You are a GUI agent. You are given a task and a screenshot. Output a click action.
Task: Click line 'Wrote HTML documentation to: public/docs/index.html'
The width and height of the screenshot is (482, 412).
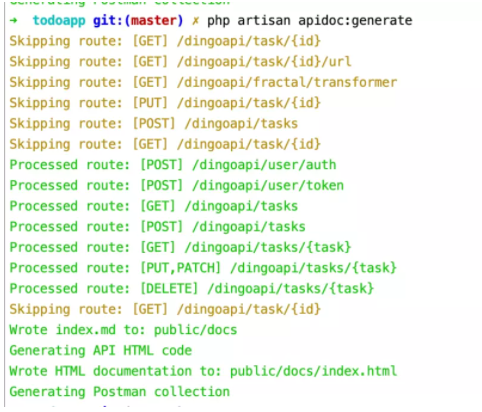coord(203,371)
